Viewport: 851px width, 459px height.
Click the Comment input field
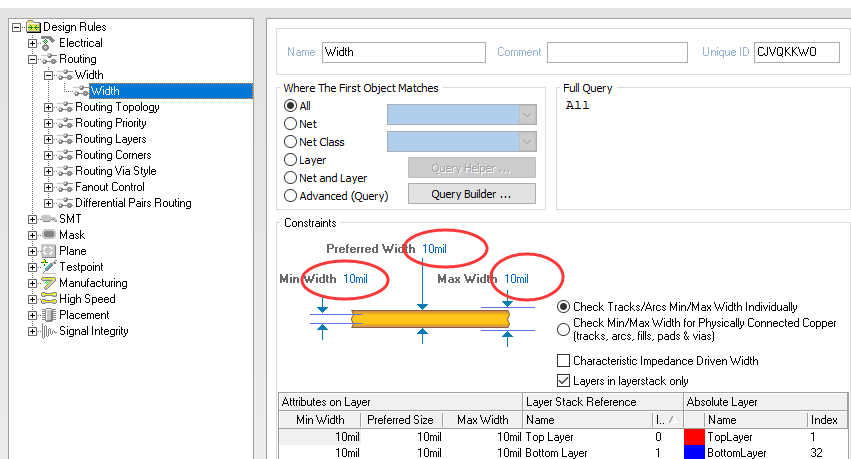(x=617, y=52)
